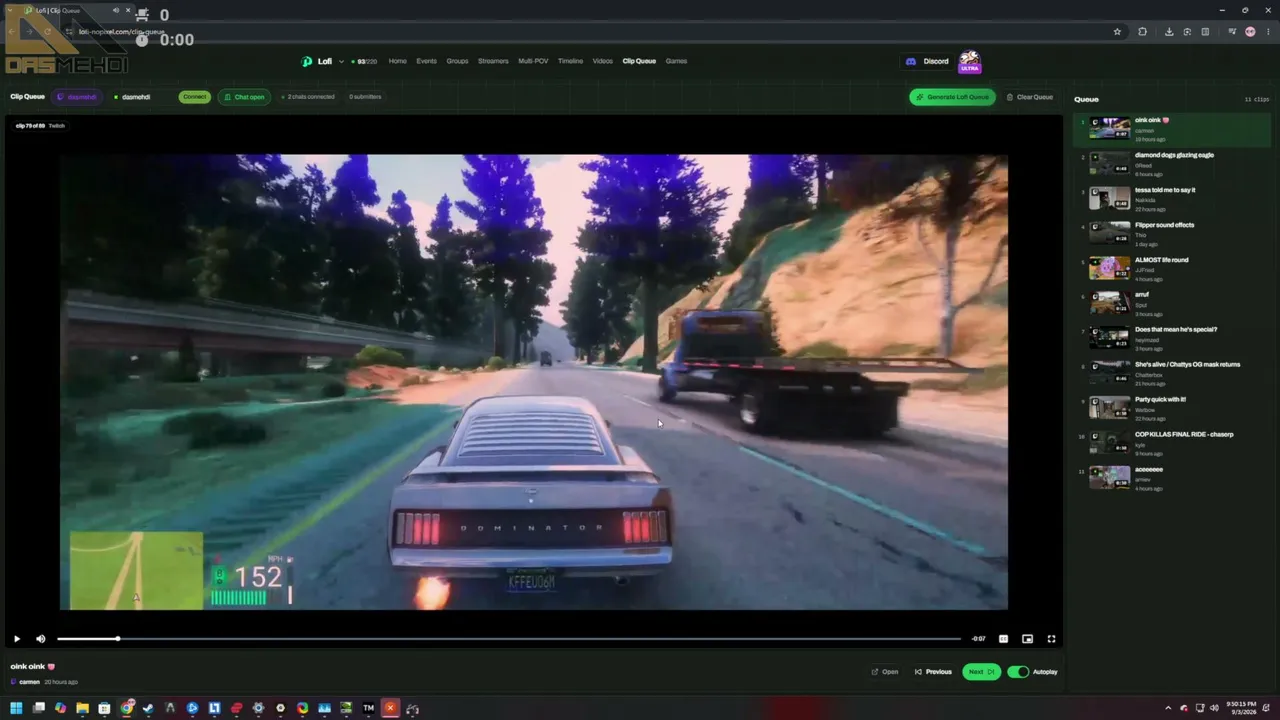Open Microsoft Store from the taskbar
The image size is (1280, 720).
(x=104, y=708)
